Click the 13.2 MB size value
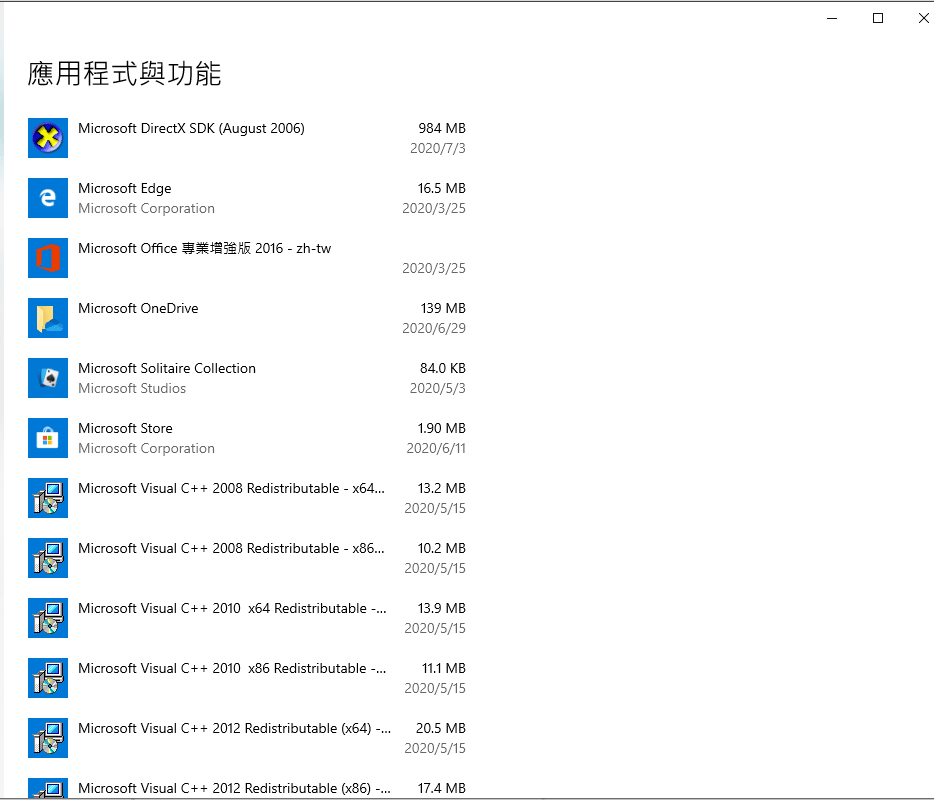The image size is (934, 800). coord(441,488)
